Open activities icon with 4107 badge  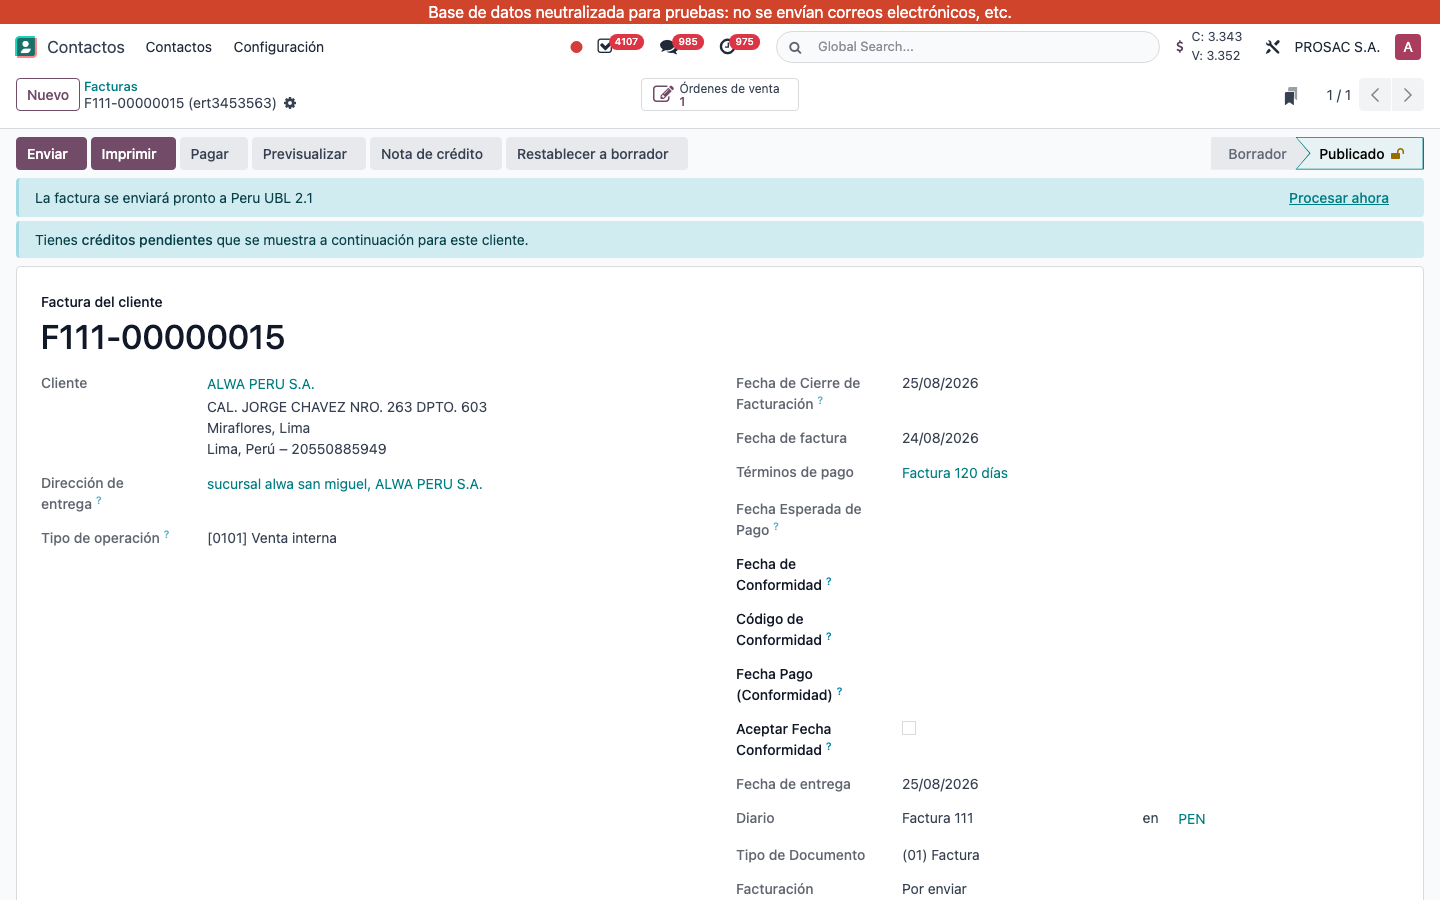[605, 47]
